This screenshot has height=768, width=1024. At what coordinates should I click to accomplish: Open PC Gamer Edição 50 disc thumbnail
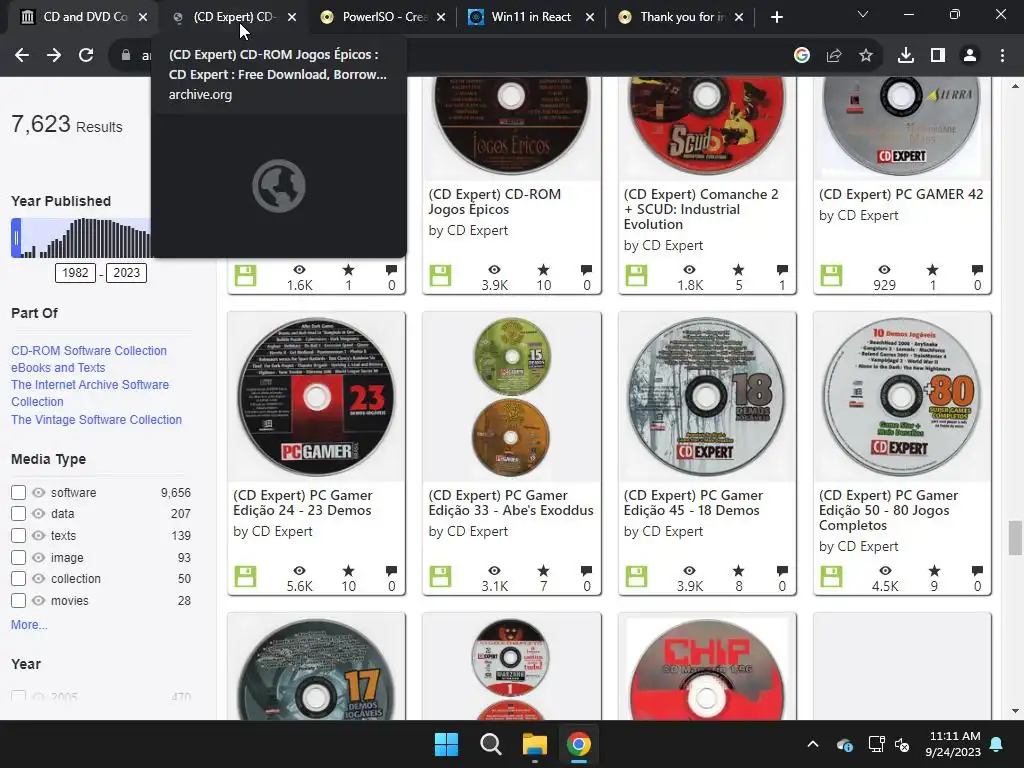[x=902, y=397]
